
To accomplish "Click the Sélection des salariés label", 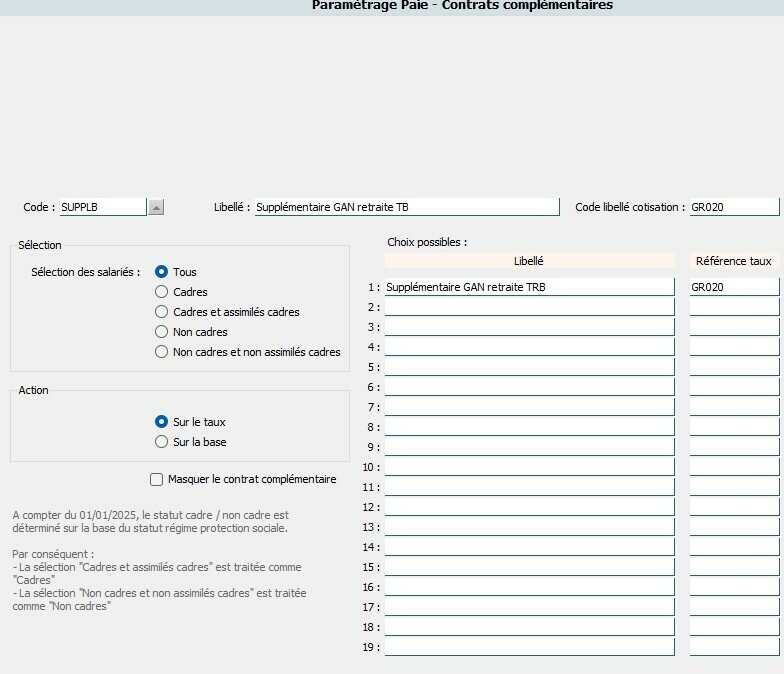I will [86, 272].
